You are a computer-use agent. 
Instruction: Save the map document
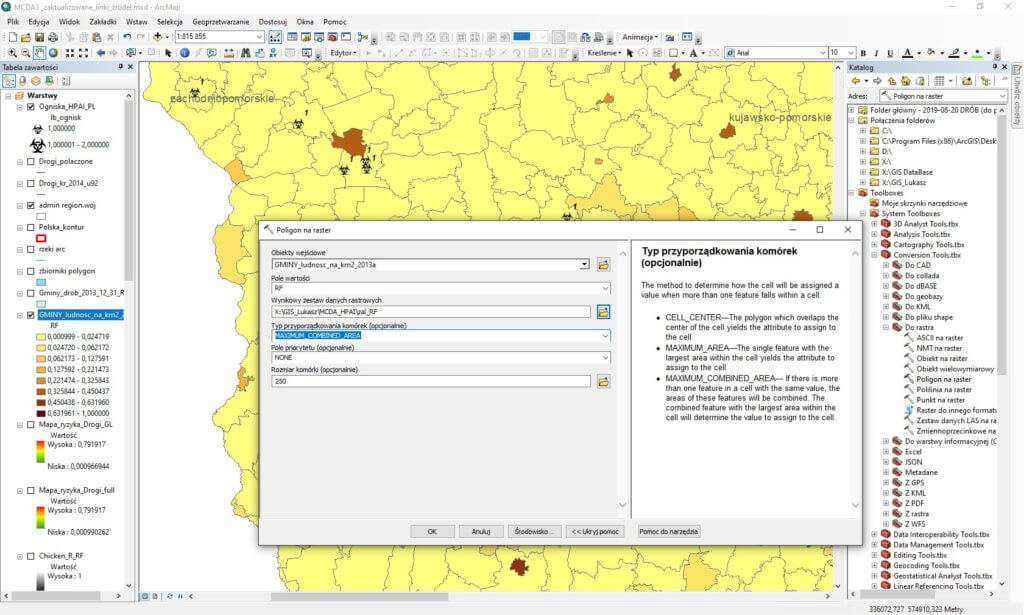click(x=39, y=37)
